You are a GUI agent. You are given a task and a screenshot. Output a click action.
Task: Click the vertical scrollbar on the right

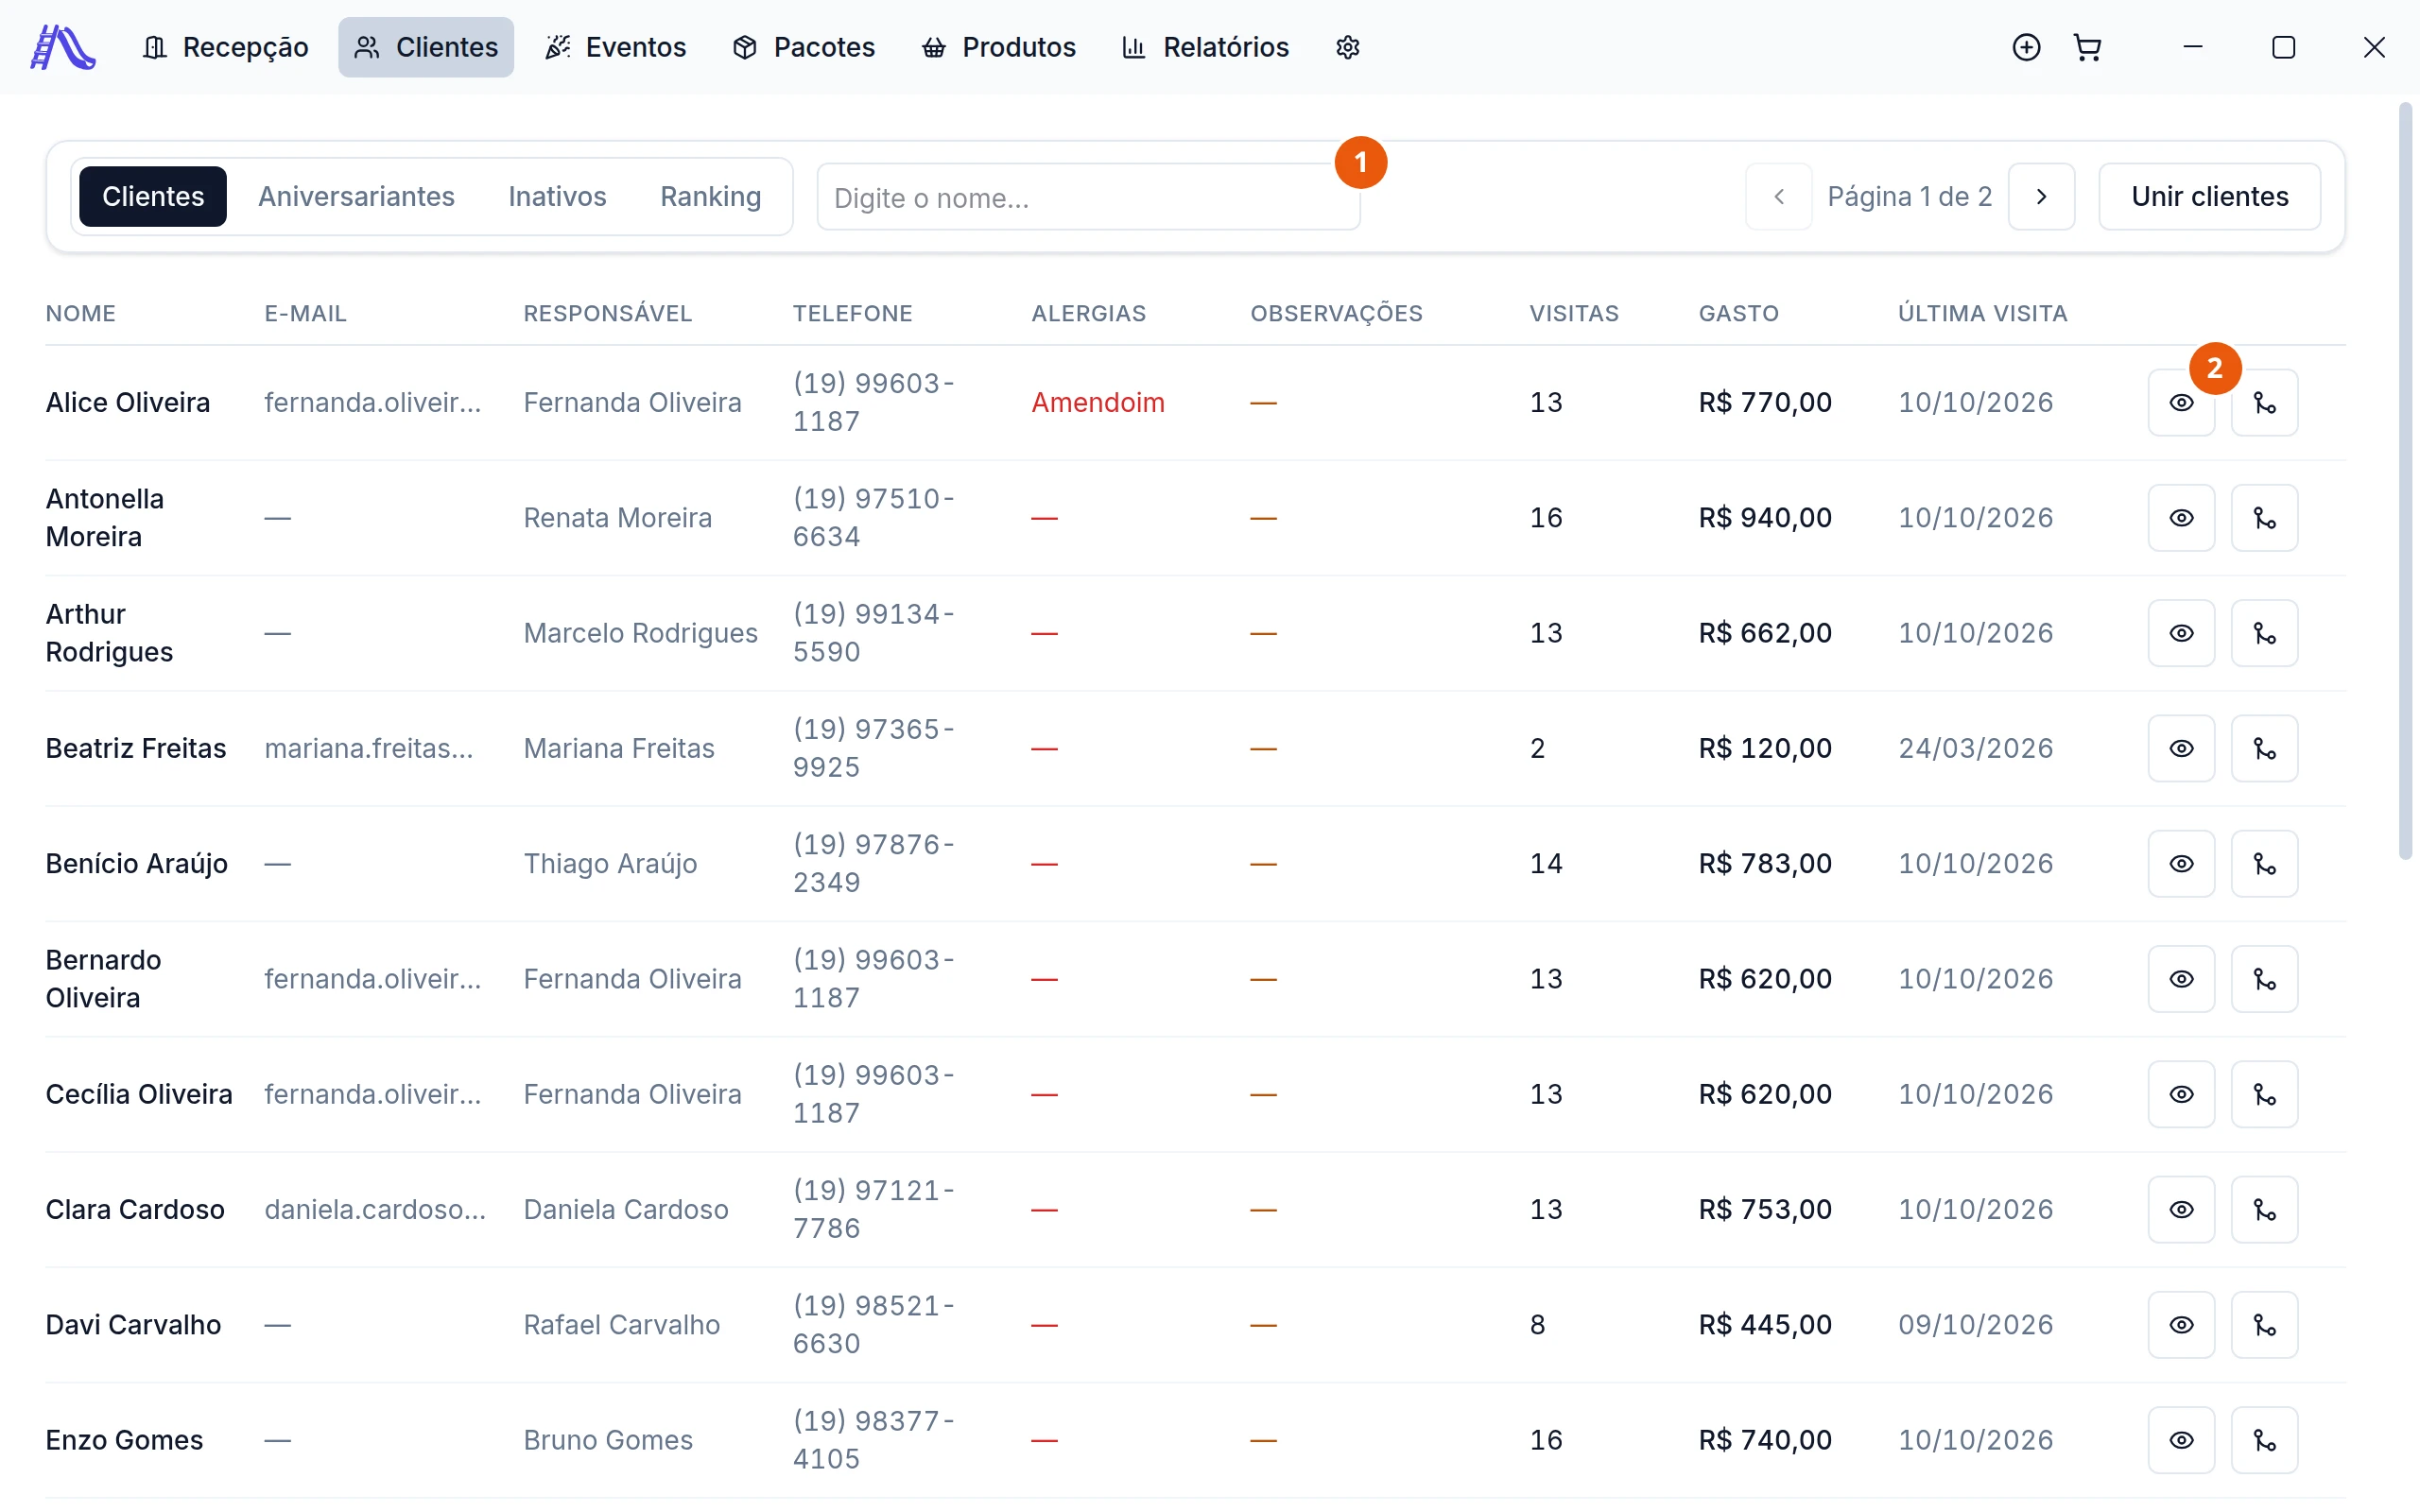pyautogui.click(x=2405, y=480)
